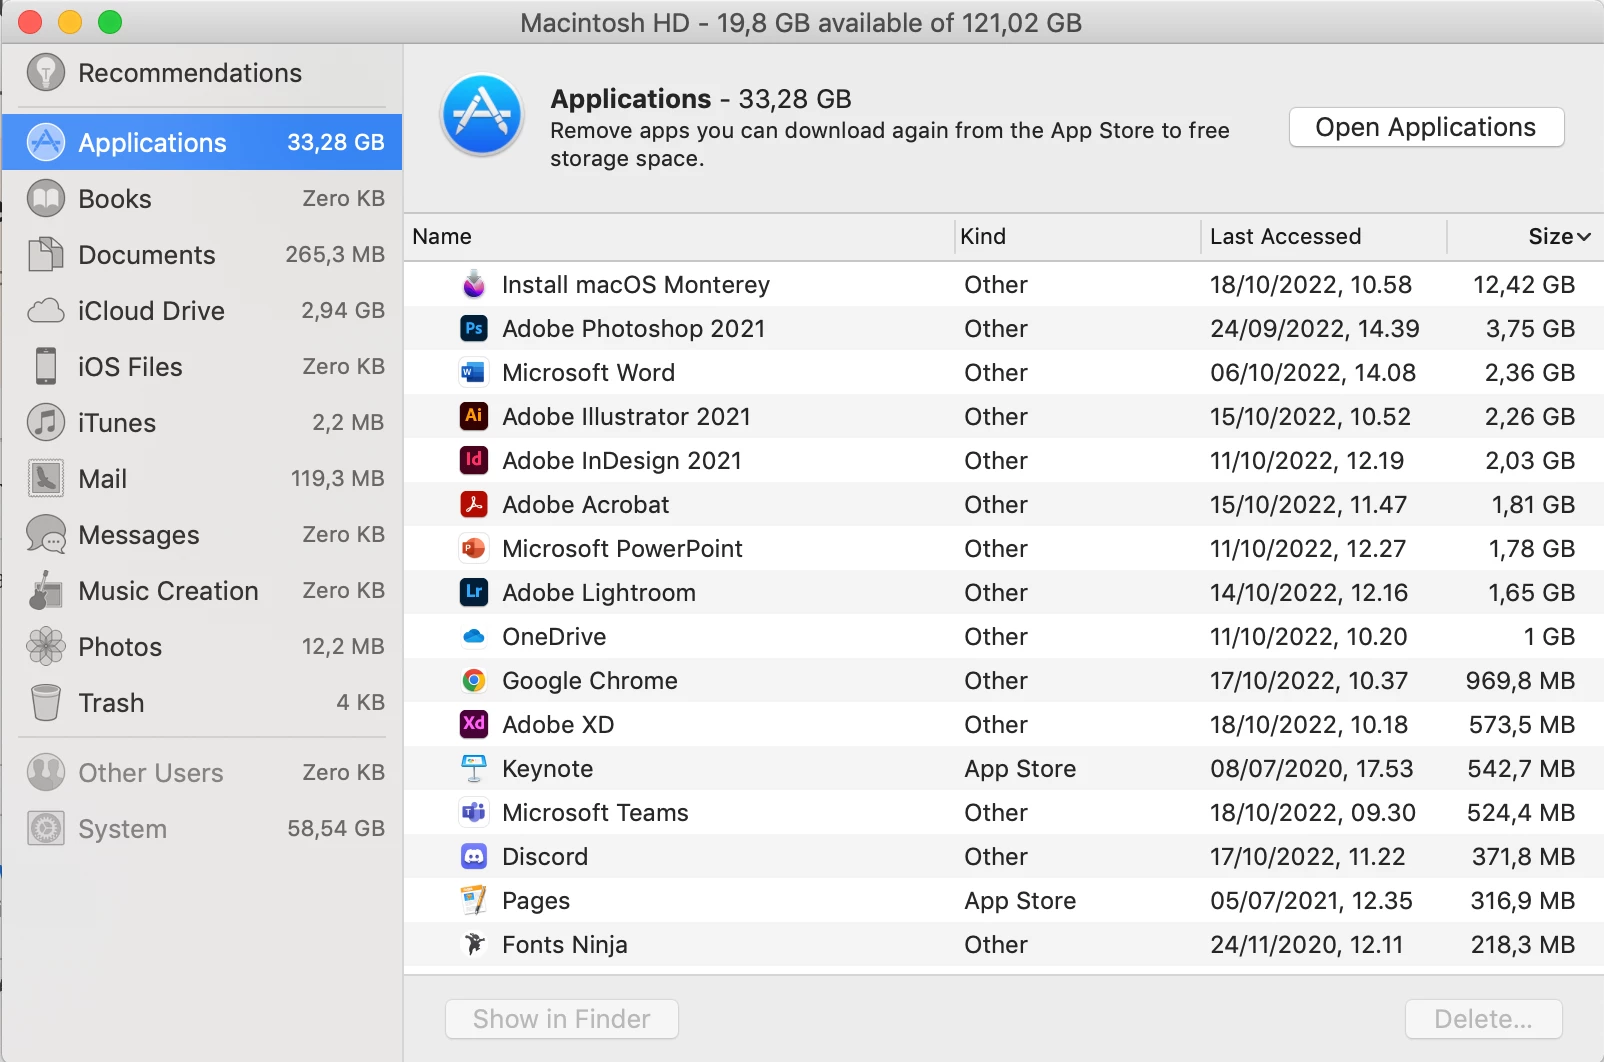The height and width of the screenshot is (1062, 1604).
Task: Click the Recommendations lightbulb icon
Action: [46, 72]
